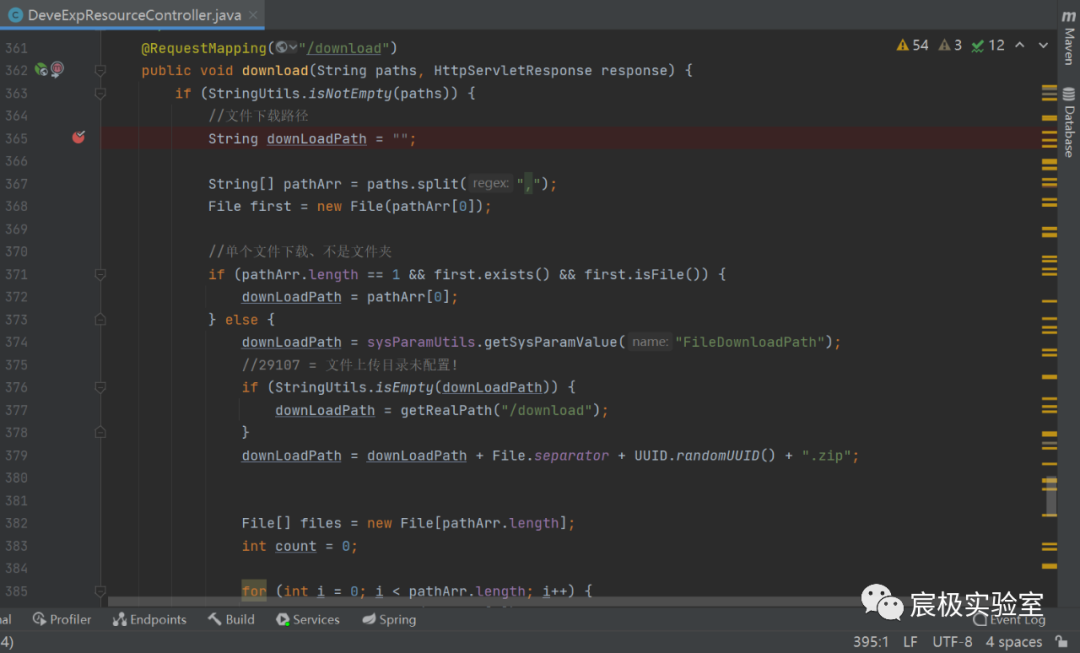Click the yellow 54 warnings indicator
1080x653 pixels.
click(x=912, y=45)
